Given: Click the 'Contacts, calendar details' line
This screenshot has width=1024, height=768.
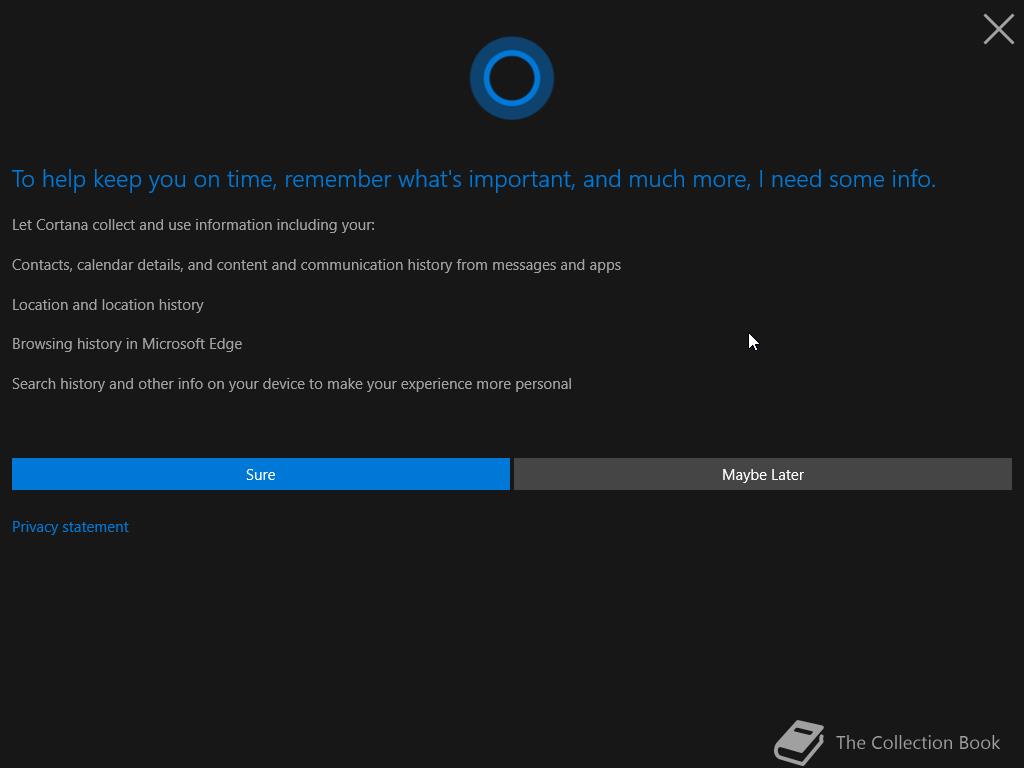Looking at the screenshot, I should point(316,265).
